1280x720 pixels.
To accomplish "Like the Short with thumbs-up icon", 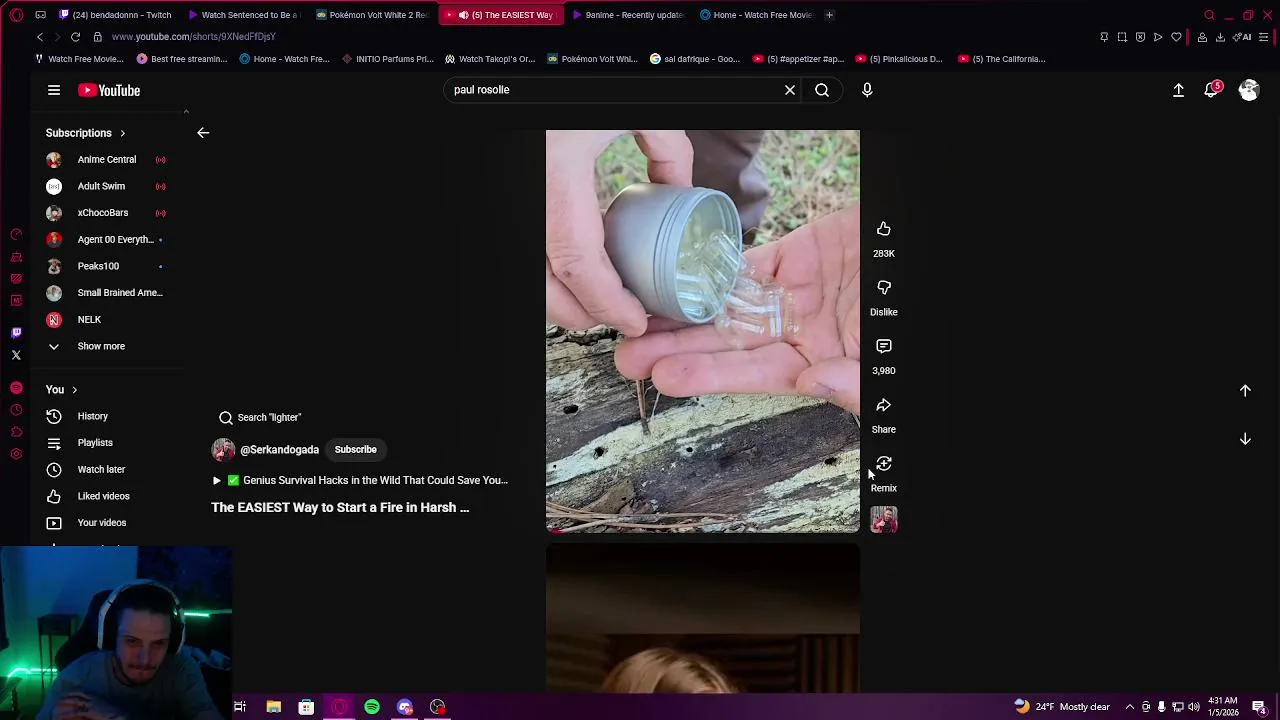I will [x=883, y=229].
